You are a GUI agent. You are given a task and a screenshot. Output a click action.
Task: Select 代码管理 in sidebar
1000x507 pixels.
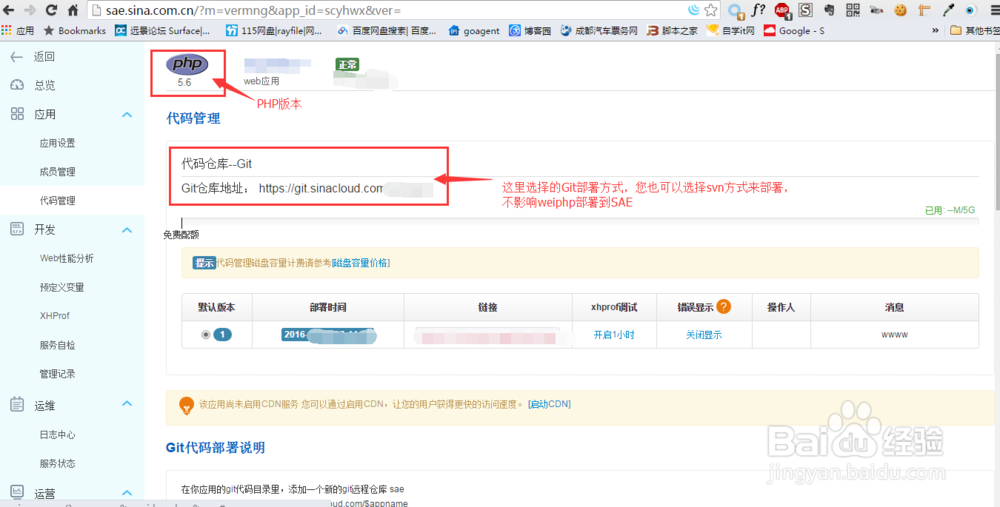click(x=57, y=200)
